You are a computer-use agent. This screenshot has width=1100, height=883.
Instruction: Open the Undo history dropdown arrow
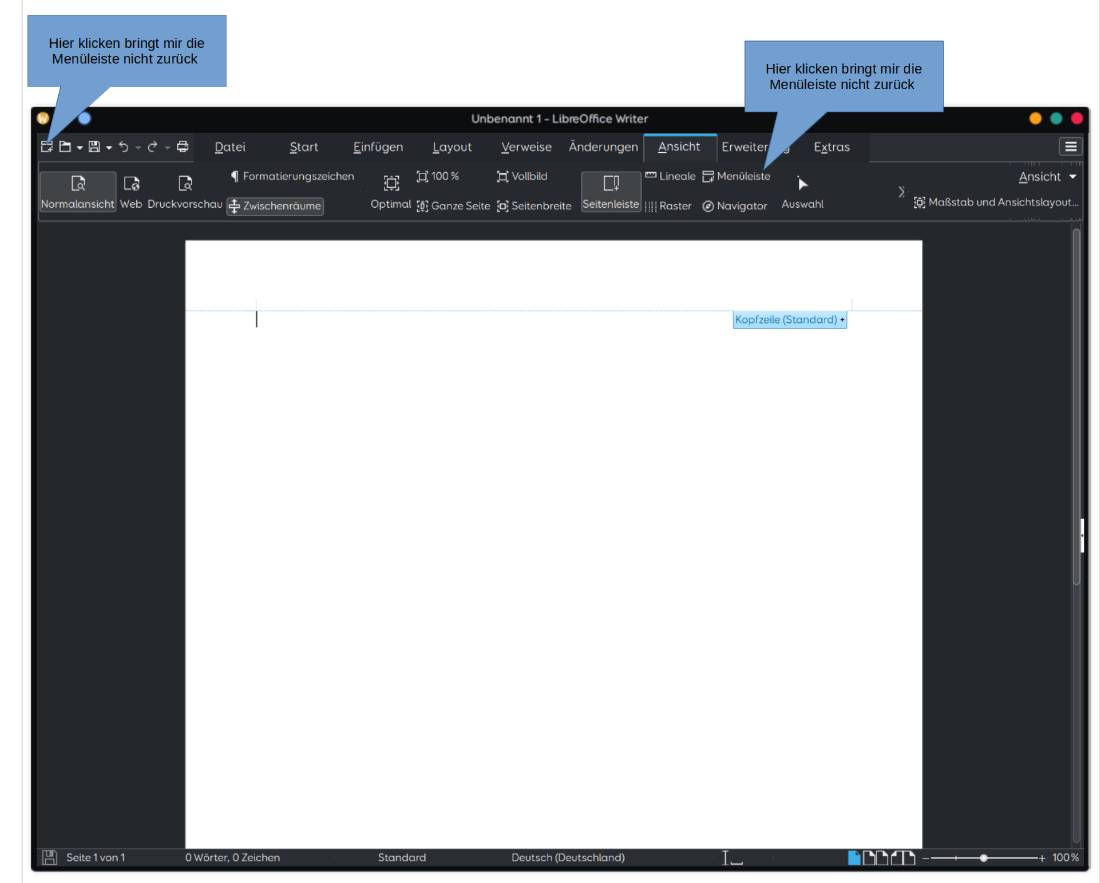pos(138,148)
